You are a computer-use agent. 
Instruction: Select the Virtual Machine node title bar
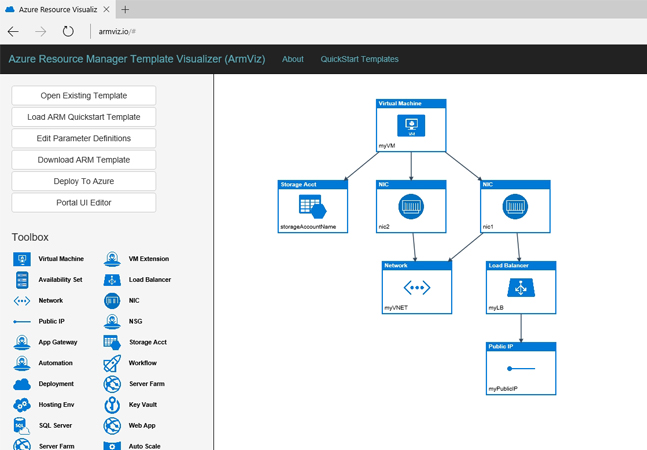(411, 104)
